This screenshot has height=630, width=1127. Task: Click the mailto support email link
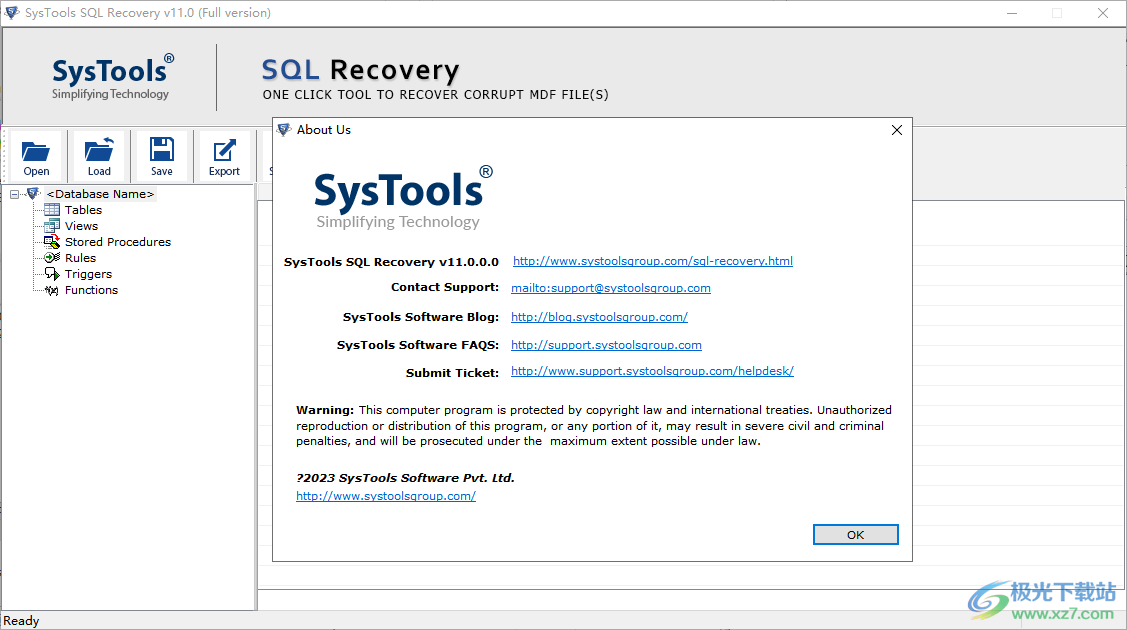(611, 288)
